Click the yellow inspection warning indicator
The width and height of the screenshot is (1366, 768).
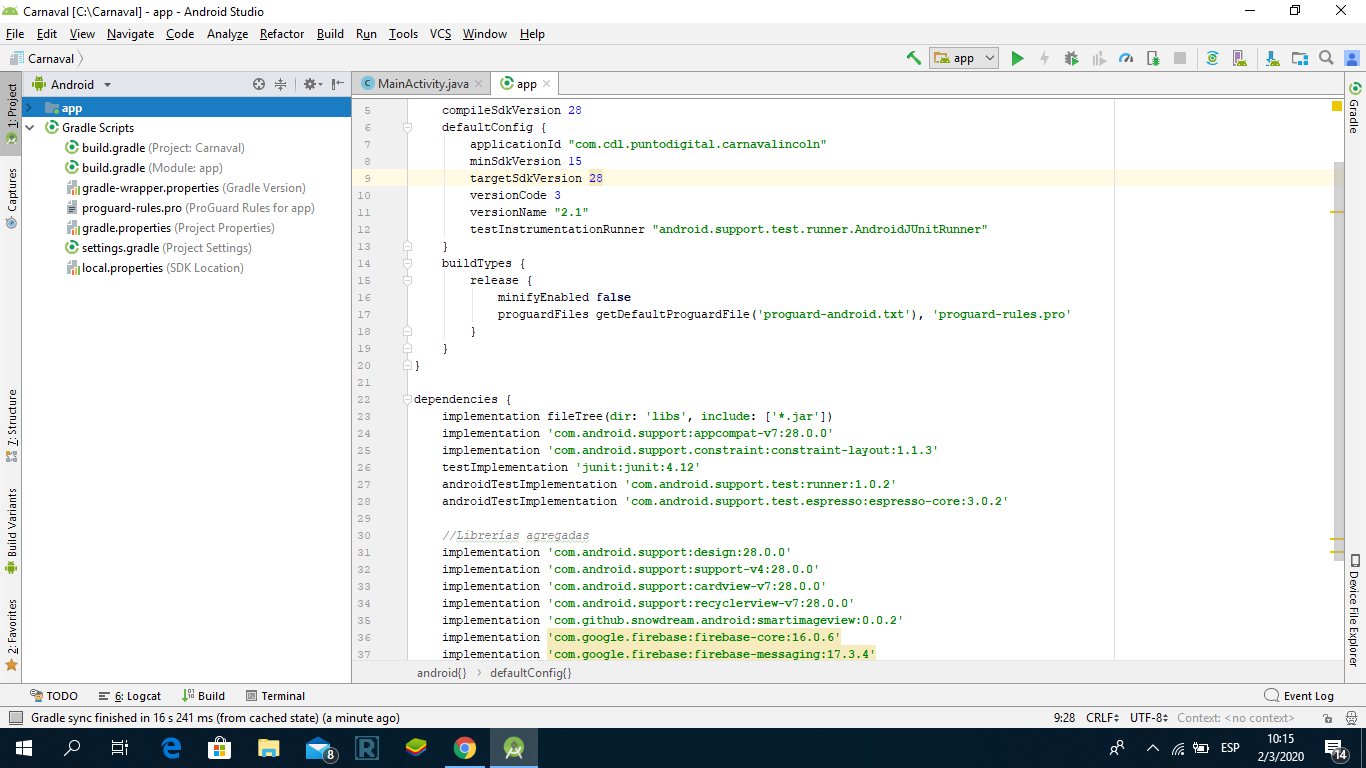point(1338,106)
